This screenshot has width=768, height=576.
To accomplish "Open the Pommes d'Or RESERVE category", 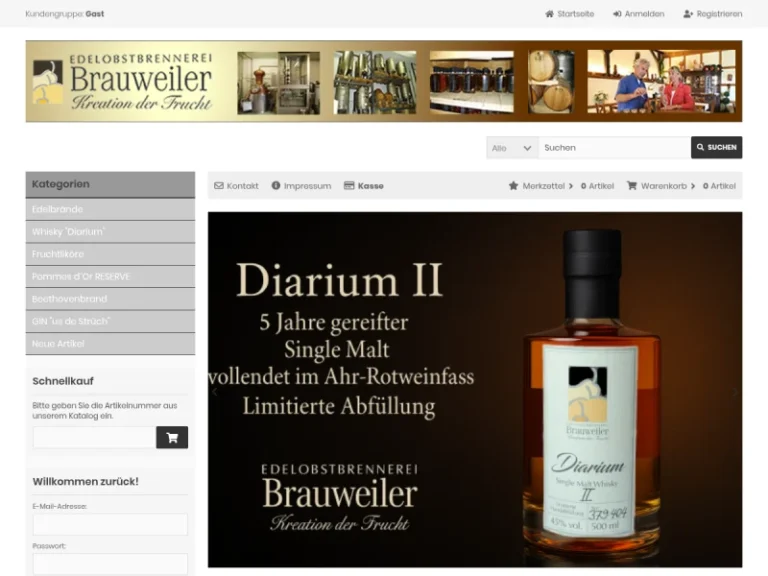I will click(x=110, y=277).
